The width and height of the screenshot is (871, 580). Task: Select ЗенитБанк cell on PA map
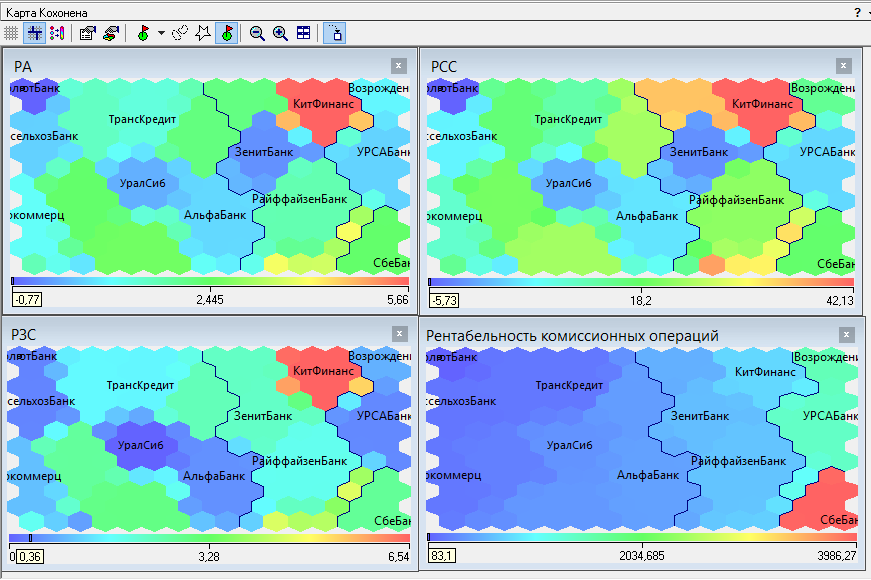click(264, 152)
